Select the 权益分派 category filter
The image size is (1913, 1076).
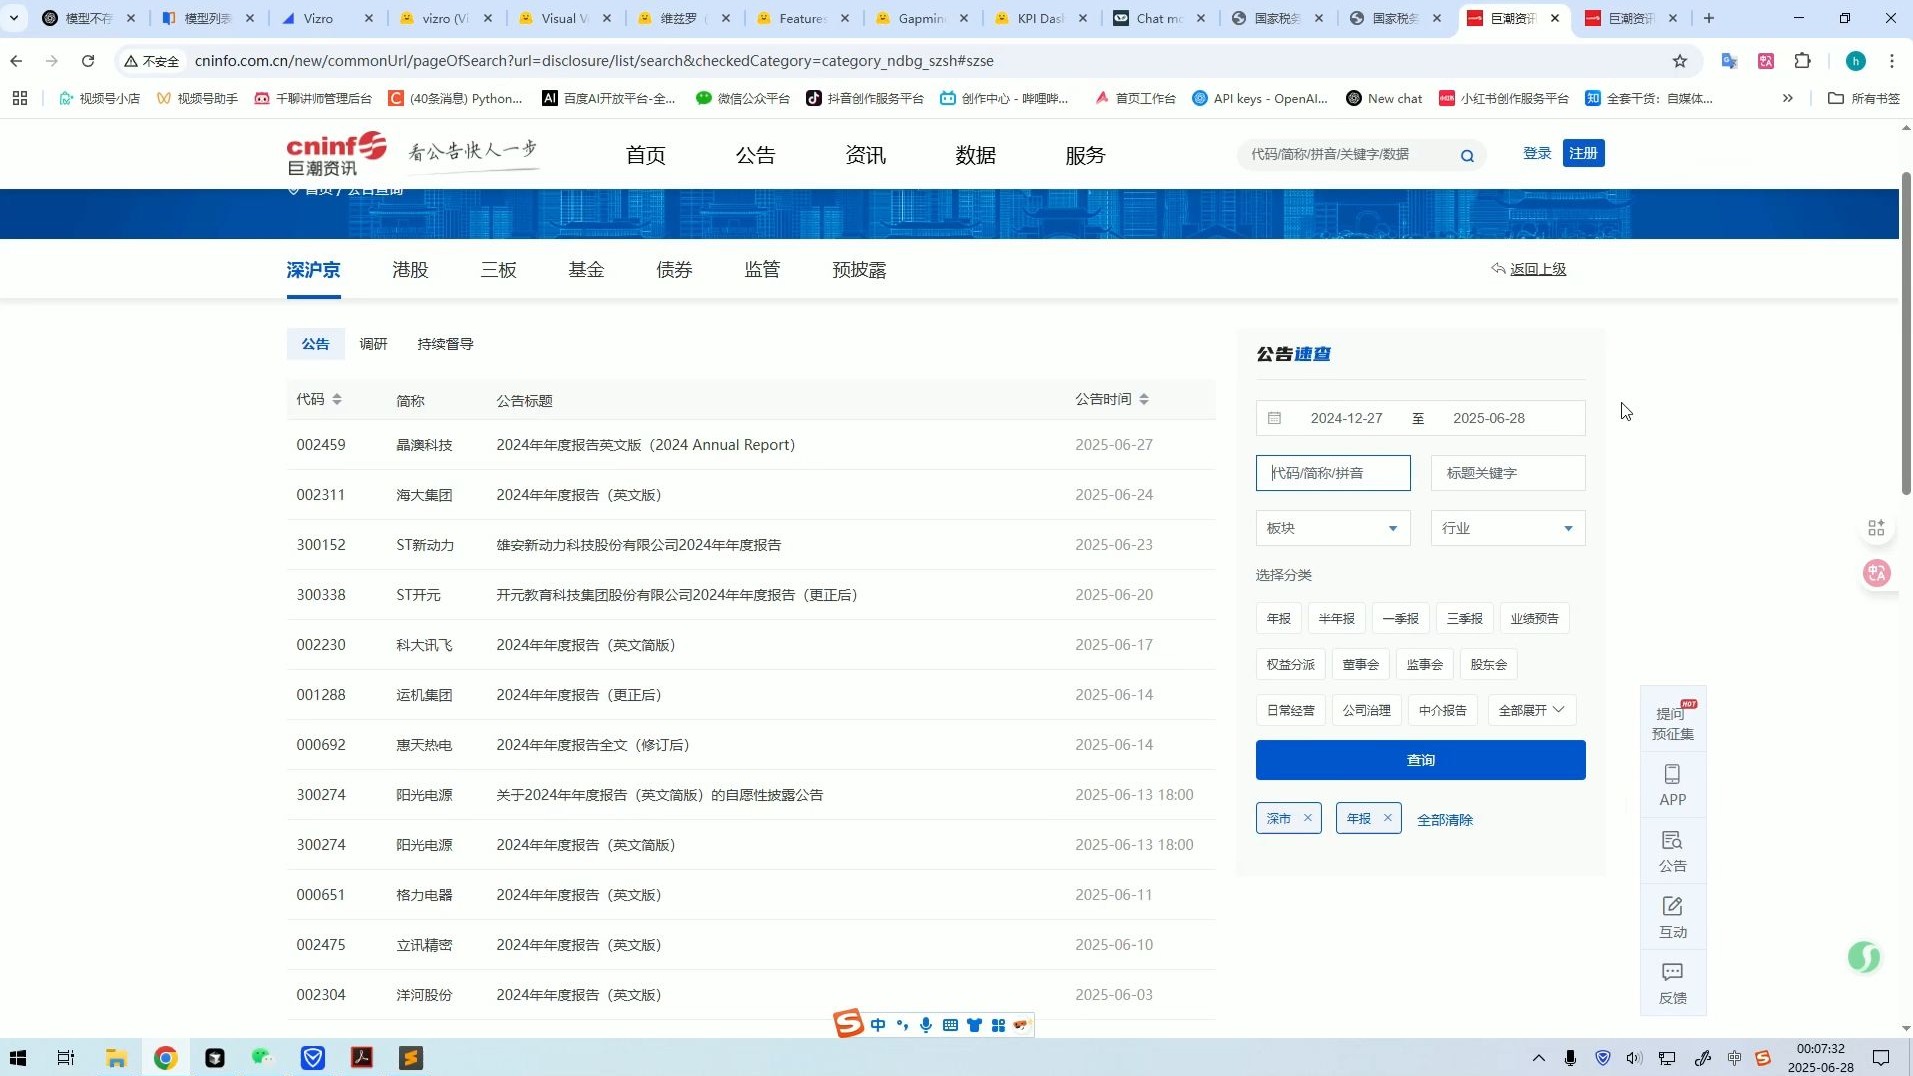pos(1290,664)
